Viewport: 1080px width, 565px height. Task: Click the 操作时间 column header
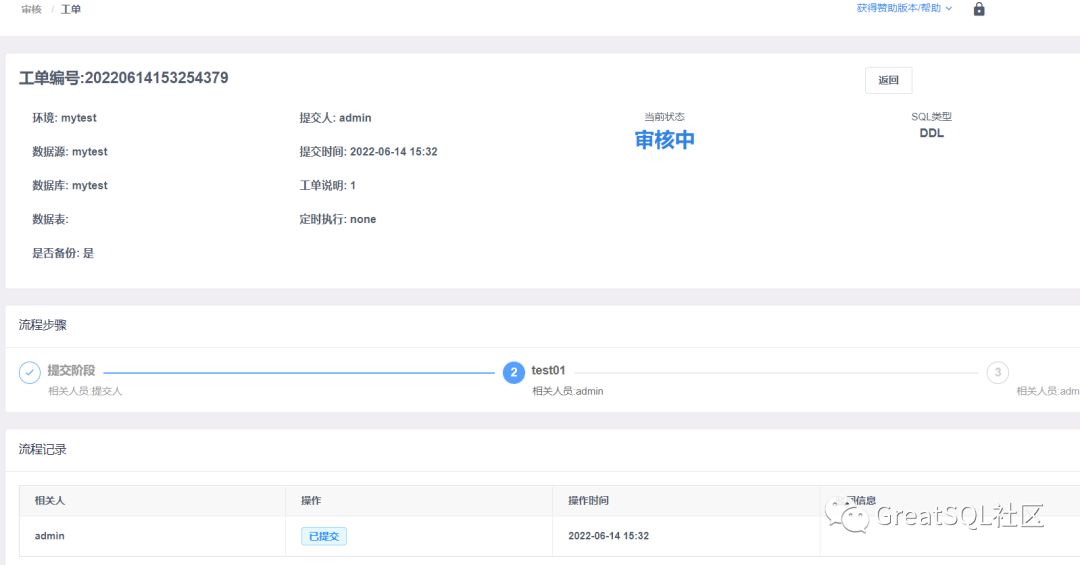coord(588,500)
